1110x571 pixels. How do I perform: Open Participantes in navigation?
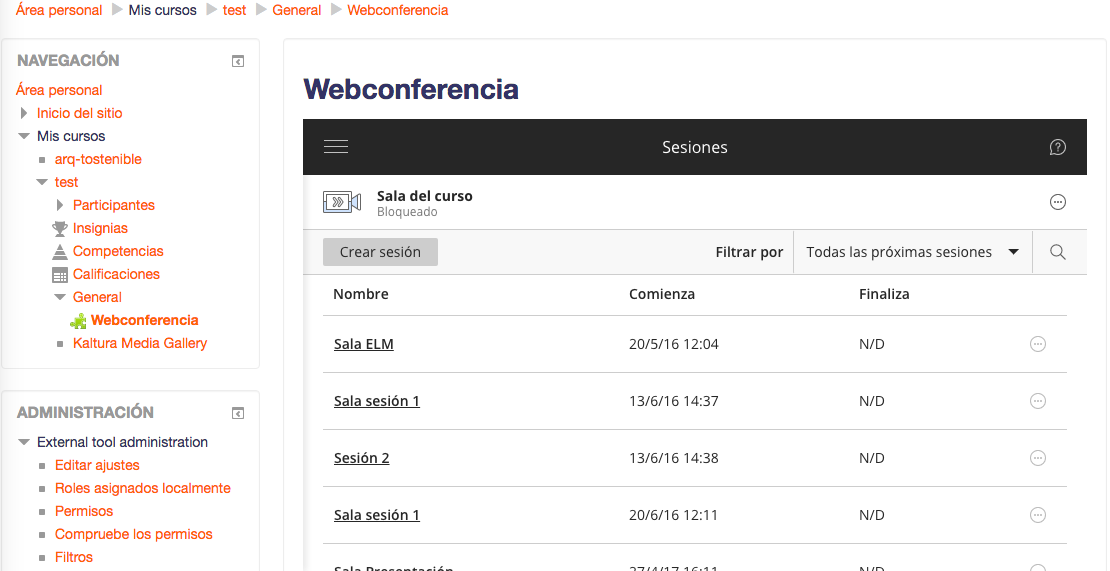tap(113, 205)
